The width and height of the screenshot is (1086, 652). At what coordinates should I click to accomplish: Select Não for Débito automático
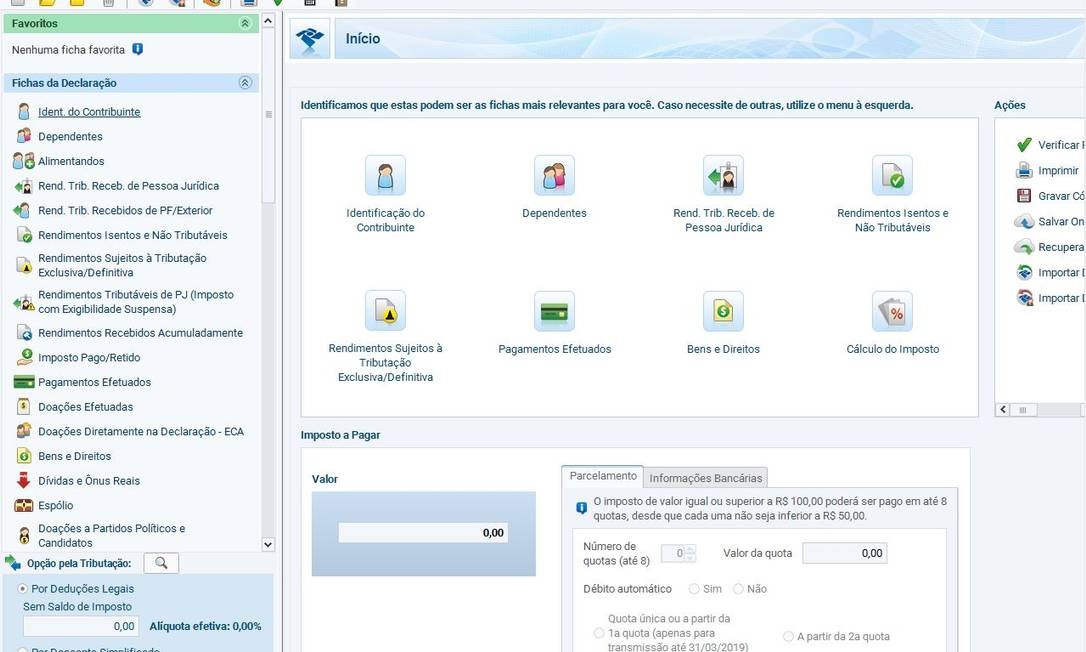click(x=739, y=589)
